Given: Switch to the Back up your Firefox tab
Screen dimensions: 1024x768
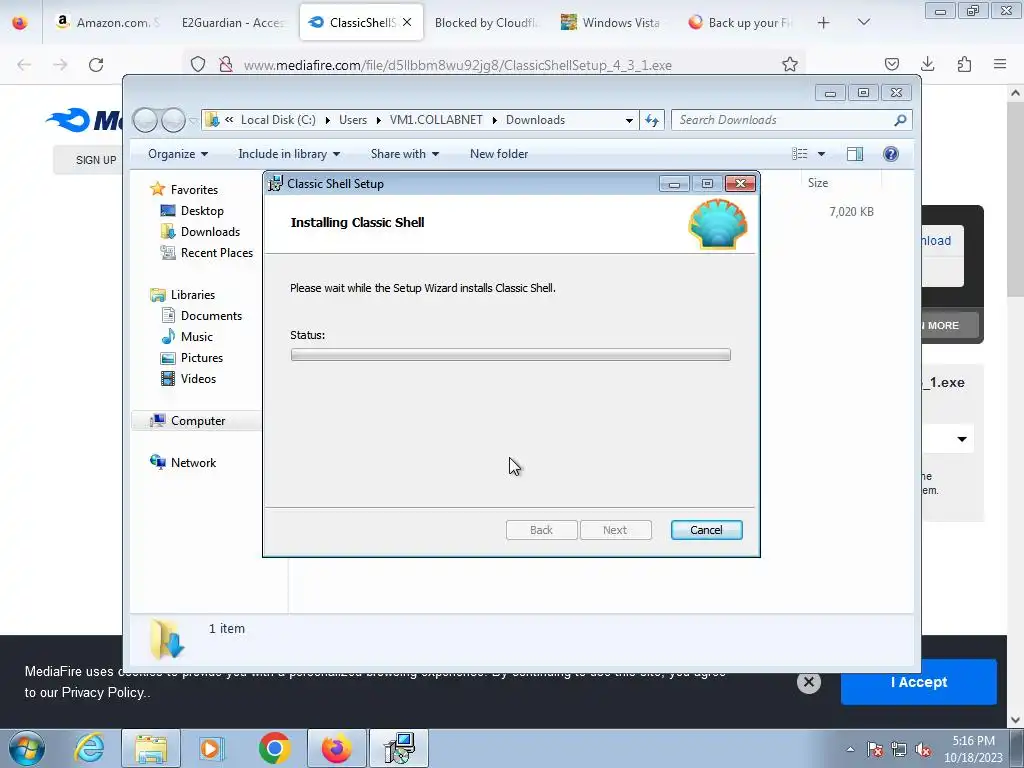Looking at the screenshot, I should coord(740,23).
